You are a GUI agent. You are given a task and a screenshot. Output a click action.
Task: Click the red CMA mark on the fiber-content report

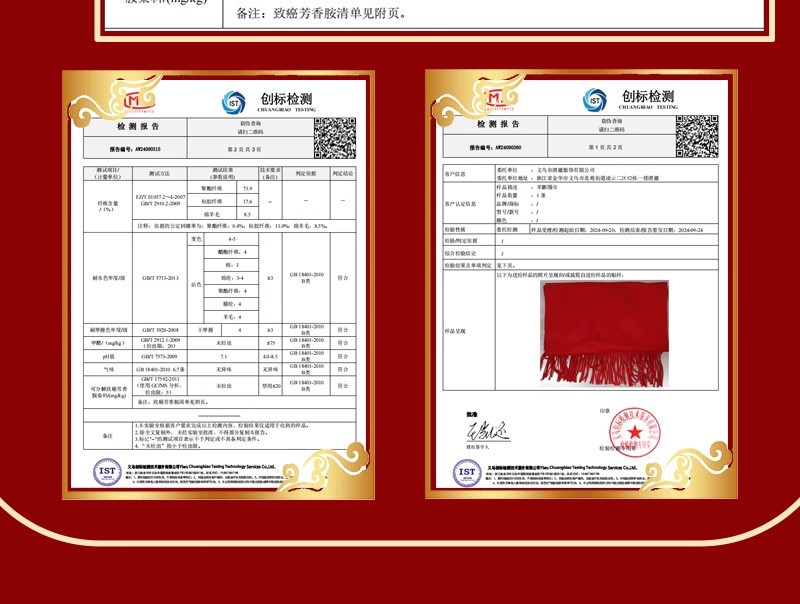139,102
